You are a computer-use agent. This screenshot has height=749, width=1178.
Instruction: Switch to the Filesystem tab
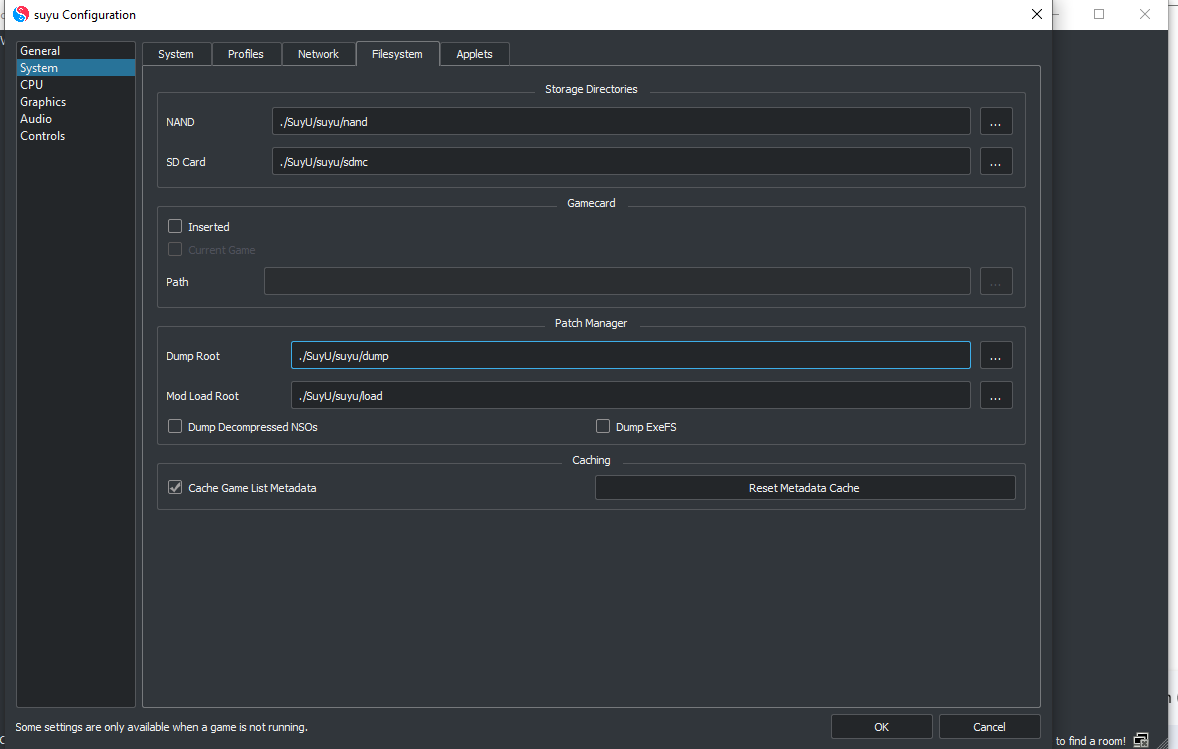[x=397, y=54]
